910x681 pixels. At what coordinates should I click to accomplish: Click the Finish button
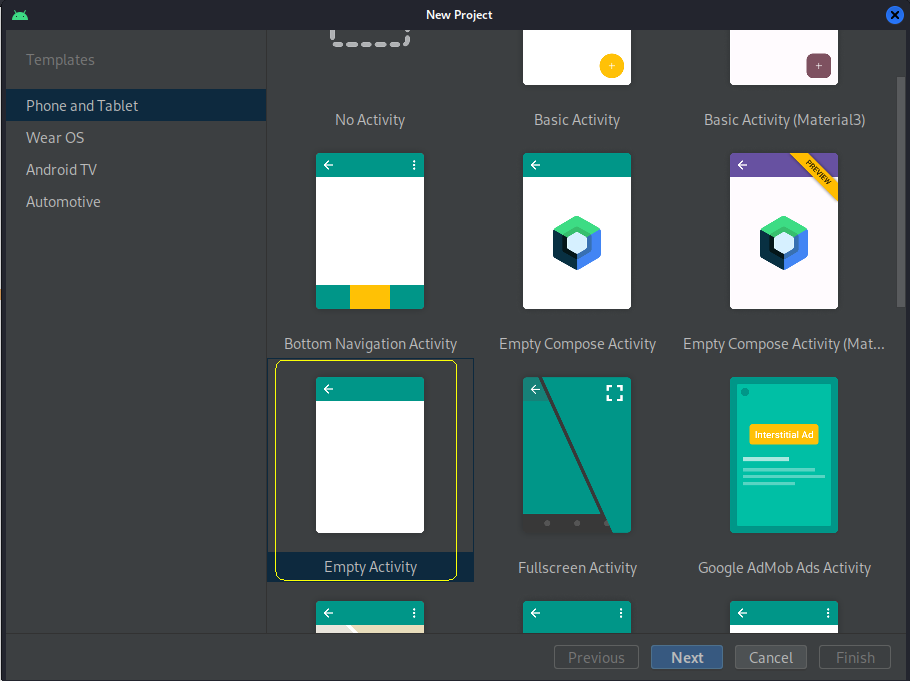coord(855,657)
